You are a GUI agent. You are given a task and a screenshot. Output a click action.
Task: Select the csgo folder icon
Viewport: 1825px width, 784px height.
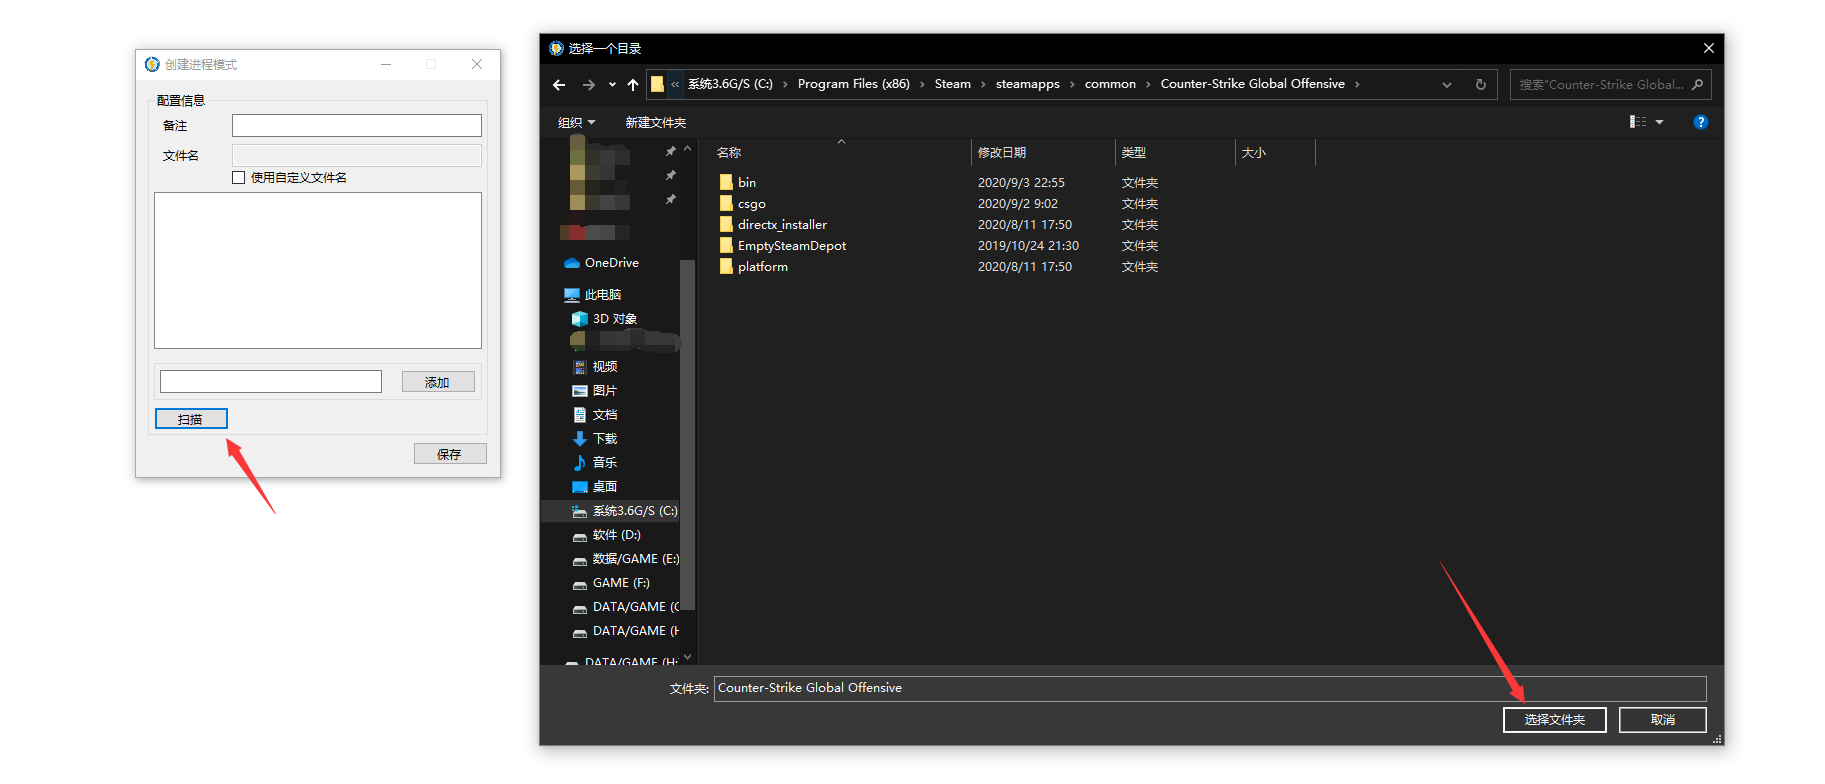[726, 204]
